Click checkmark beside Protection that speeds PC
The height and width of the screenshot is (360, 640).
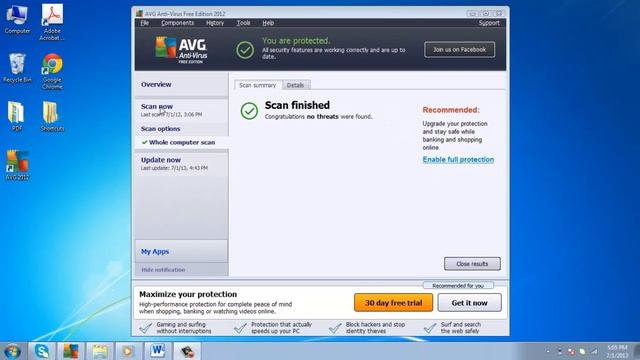(x=240, y=328)
